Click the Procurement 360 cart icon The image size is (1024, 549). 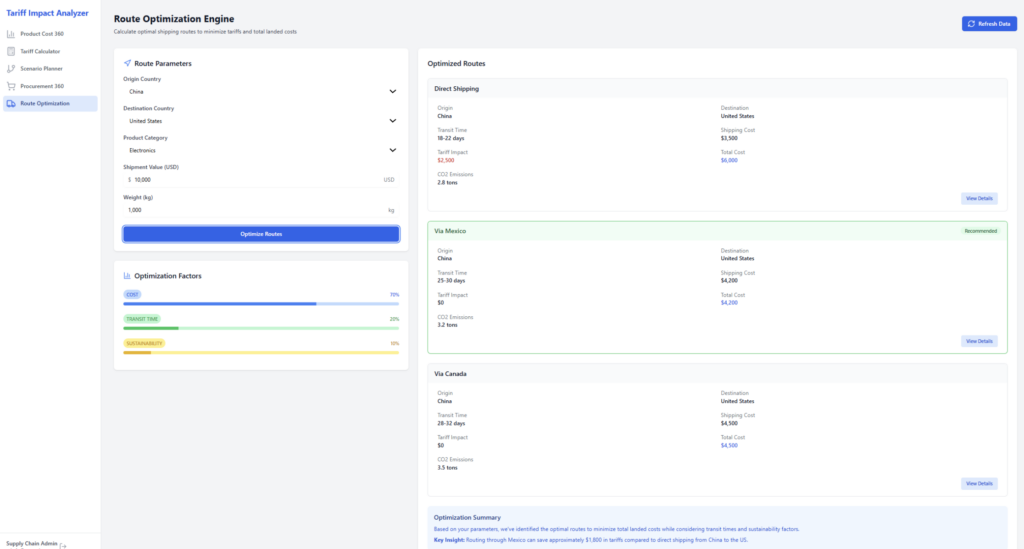pyautogui.click(x=11, y=86)
